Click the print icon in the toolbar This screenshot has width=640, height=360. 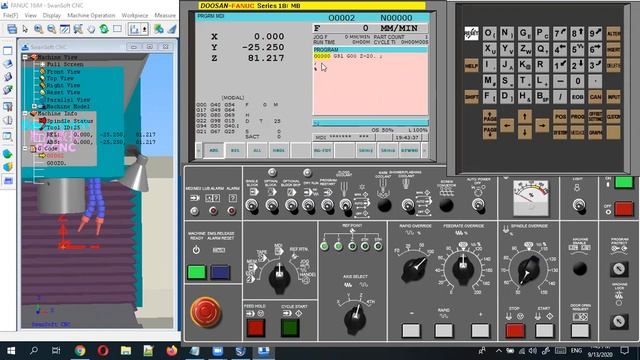tap(12, 29)
